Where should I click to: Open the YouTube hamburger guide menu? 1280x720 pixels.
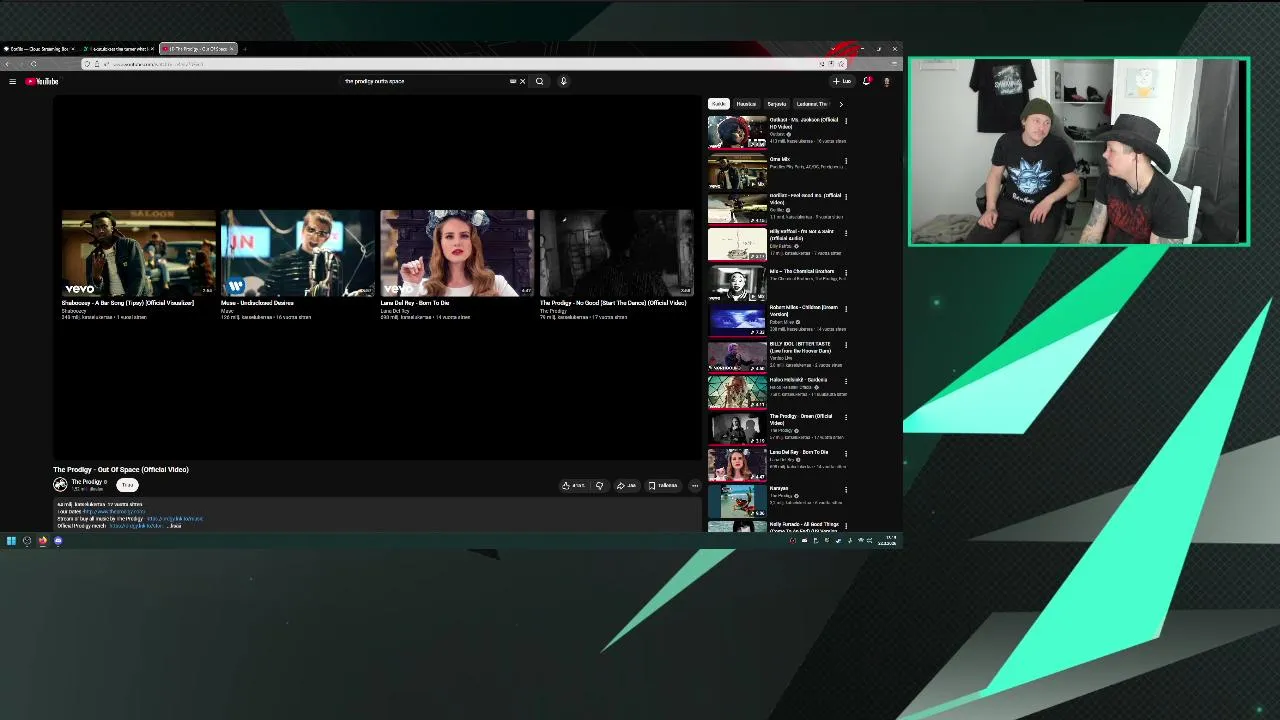[x=12, y=81]
